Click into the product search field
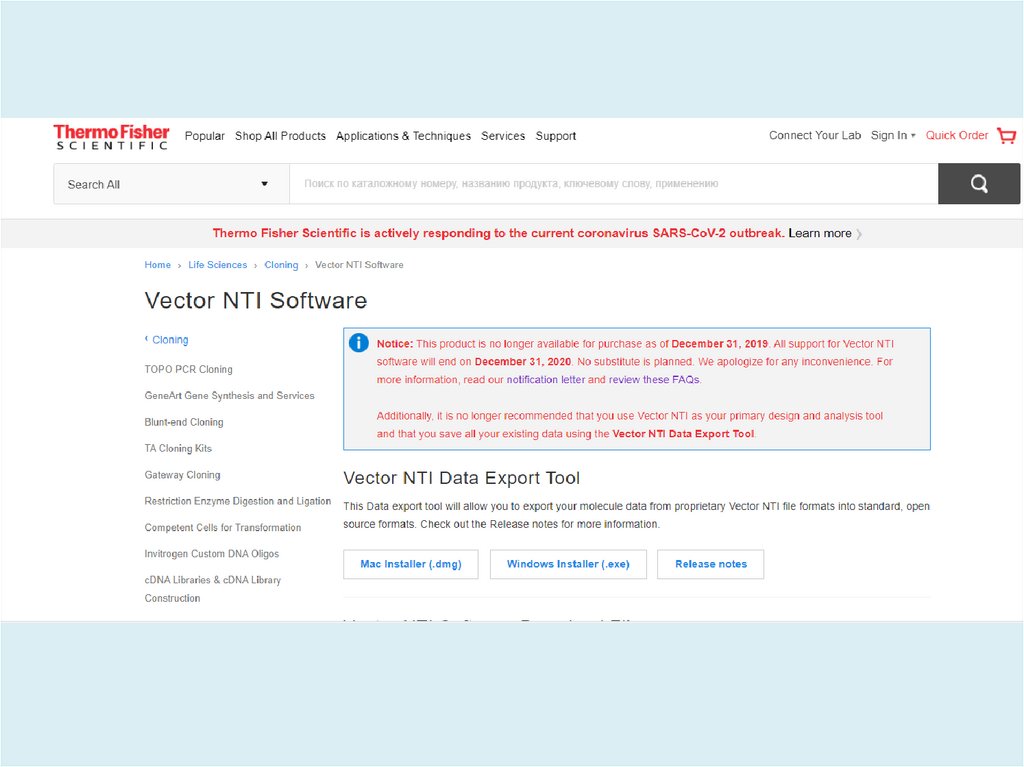The height and width of the screenshot is (767, 1024). tap(614, 184)
